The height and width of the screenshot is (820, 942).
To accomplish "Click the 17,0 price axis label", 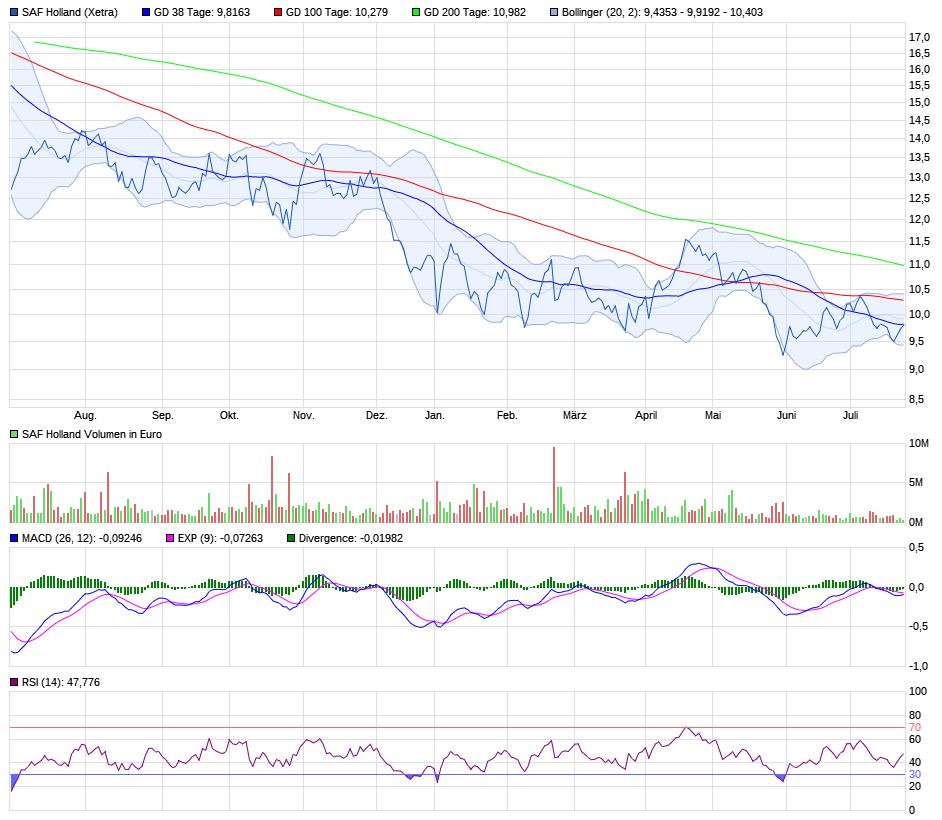I will coord(919,37).
